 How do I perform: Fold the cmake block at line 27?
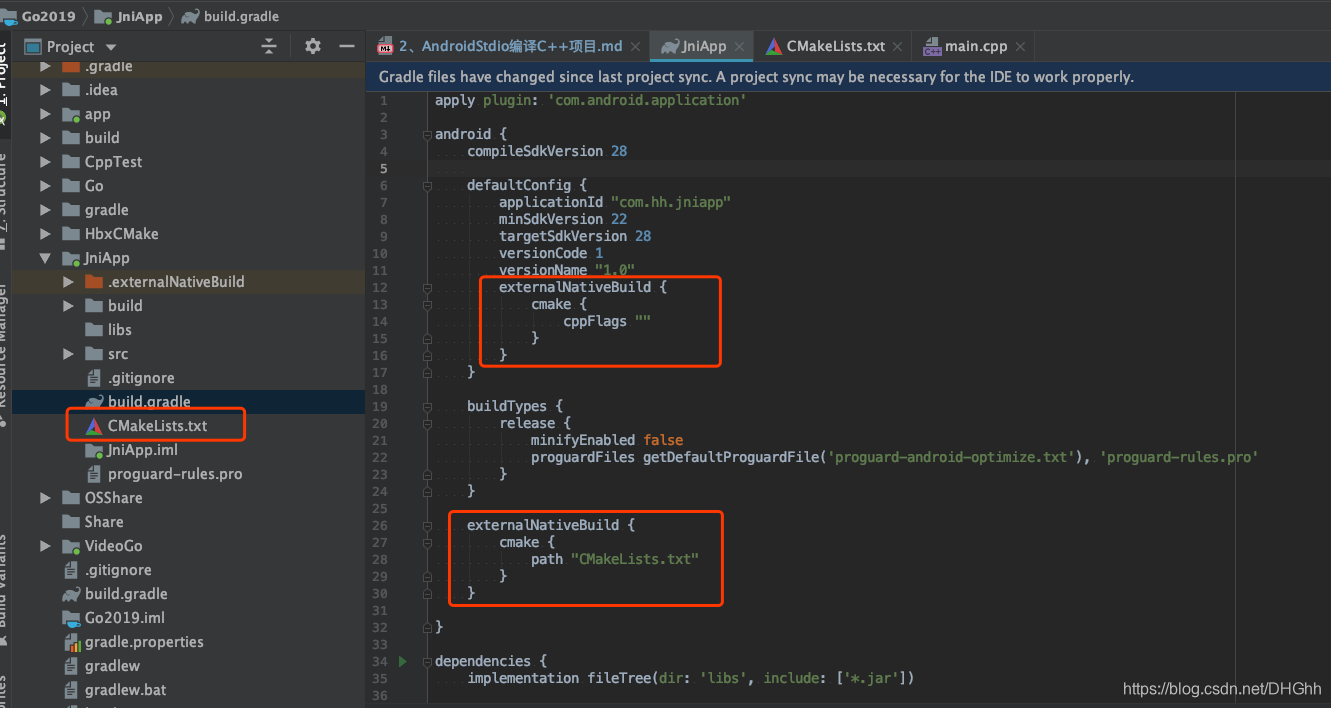427,542
